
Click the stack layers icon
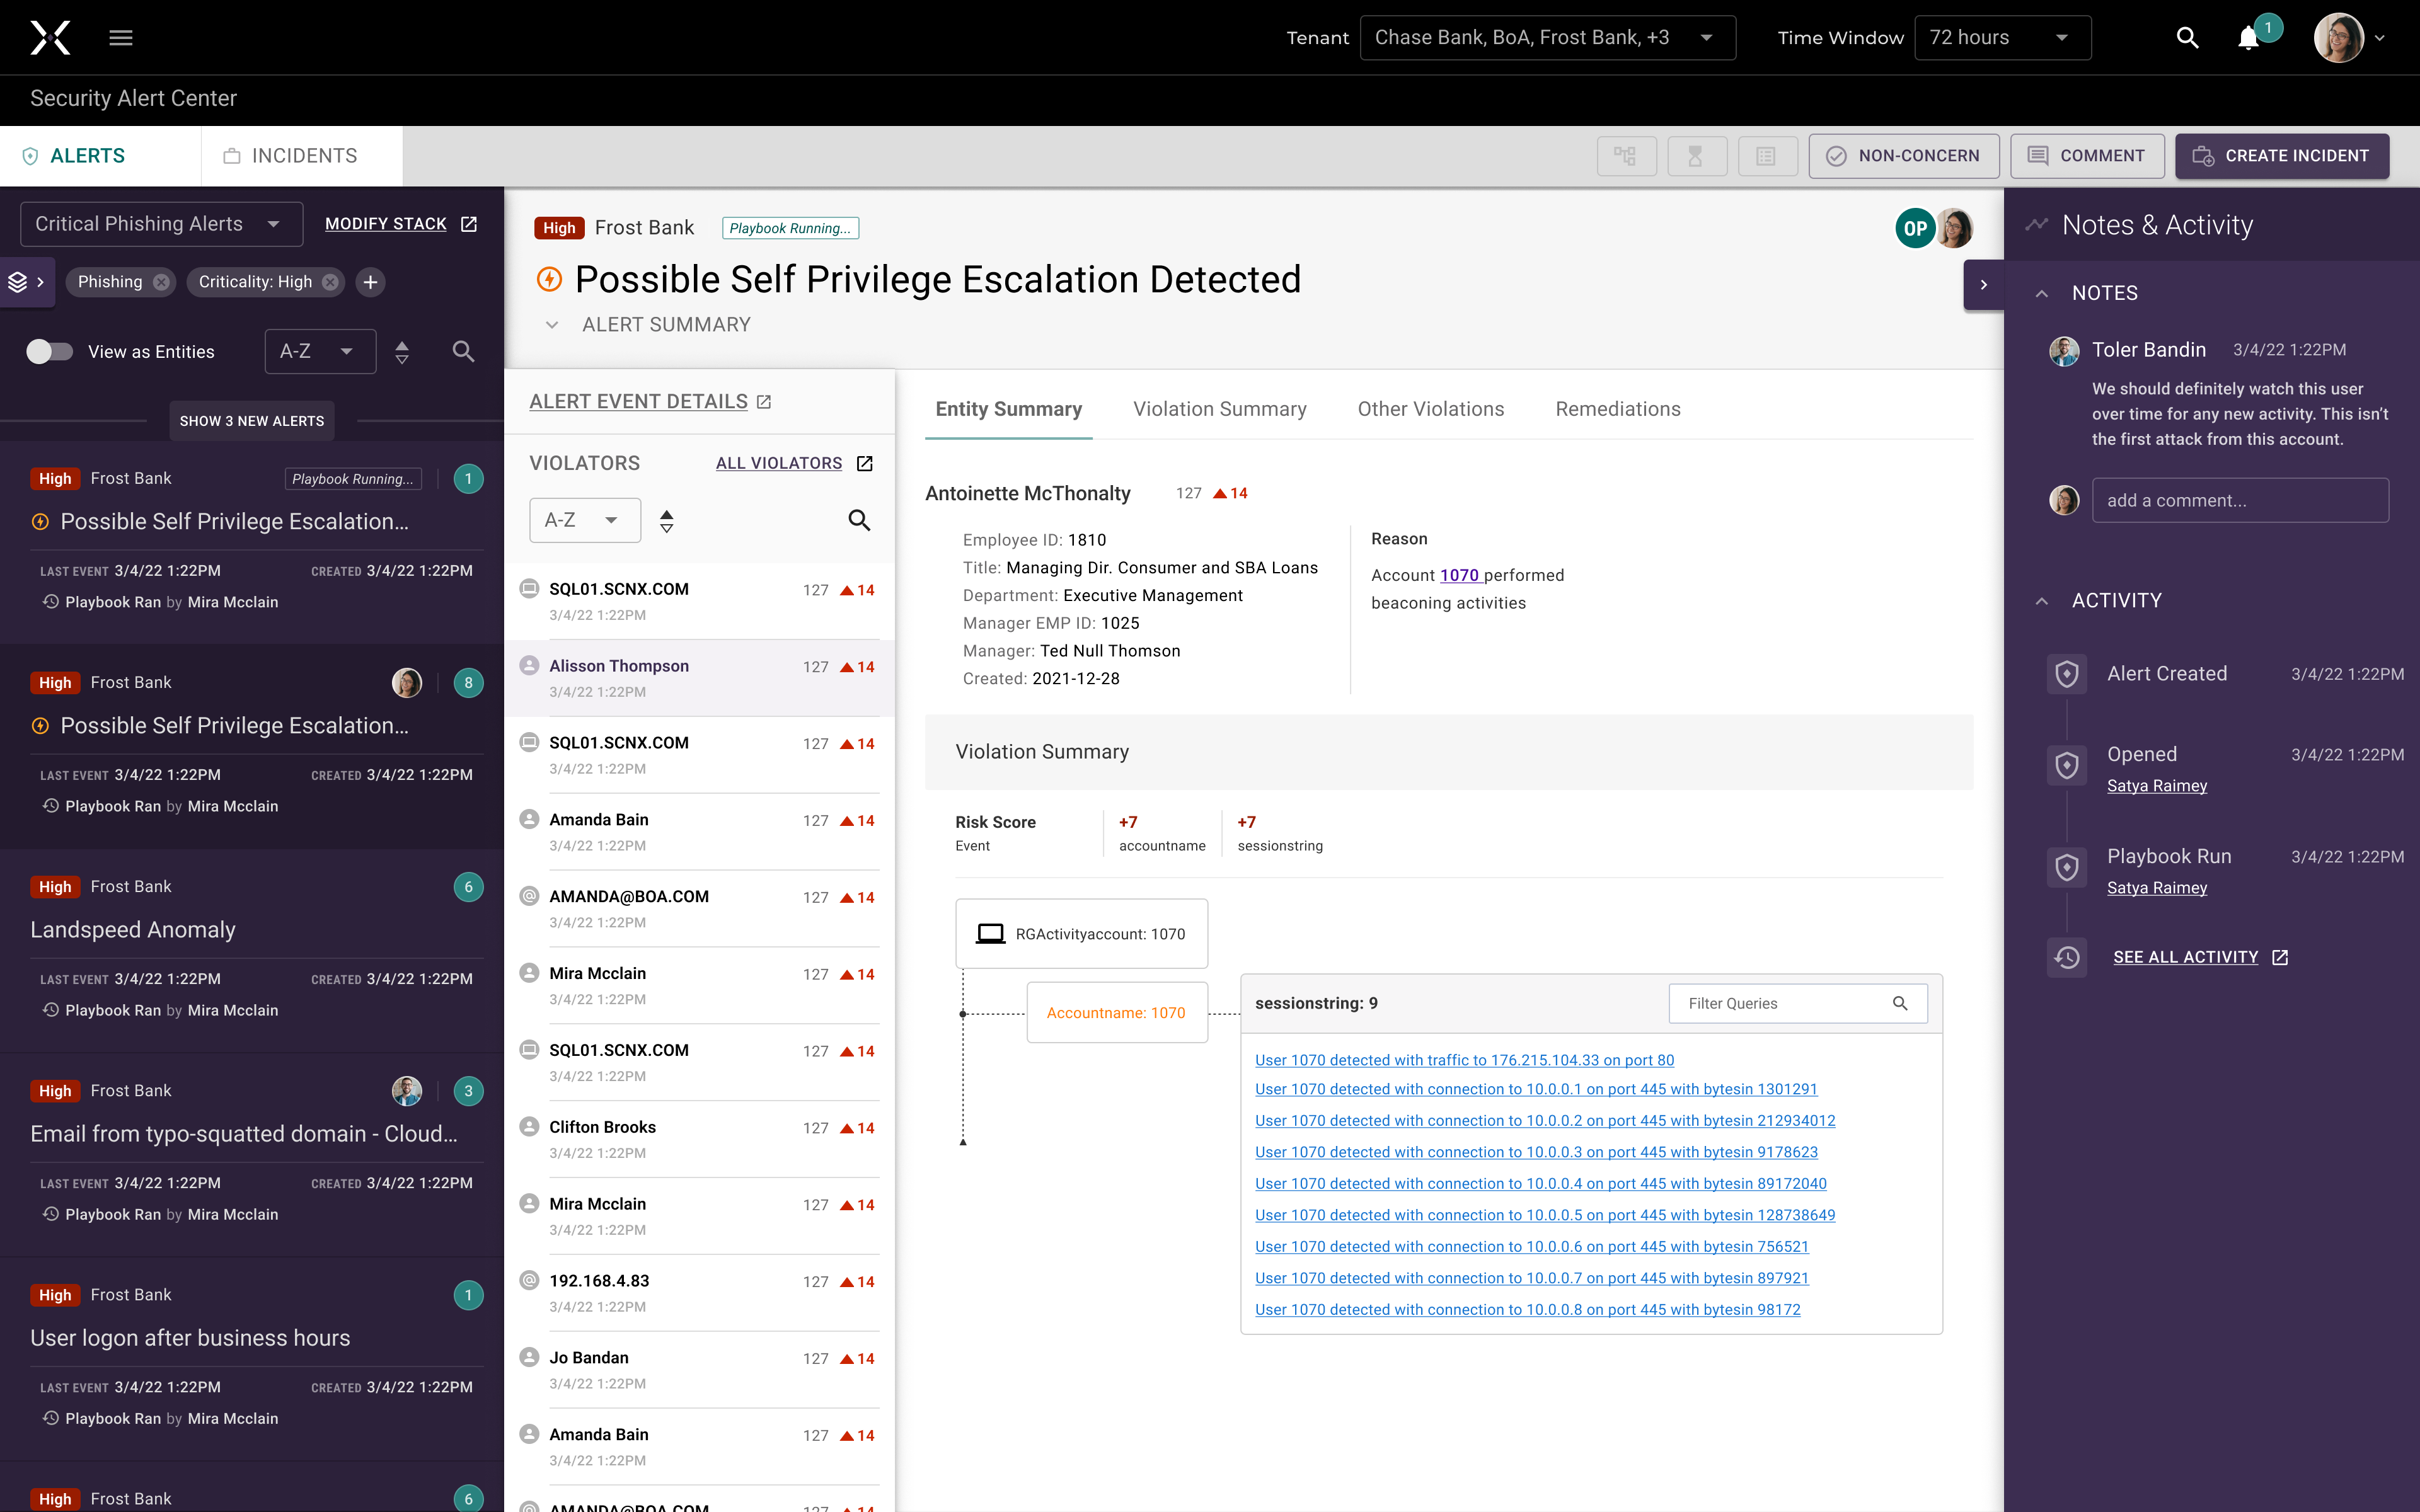18,282
